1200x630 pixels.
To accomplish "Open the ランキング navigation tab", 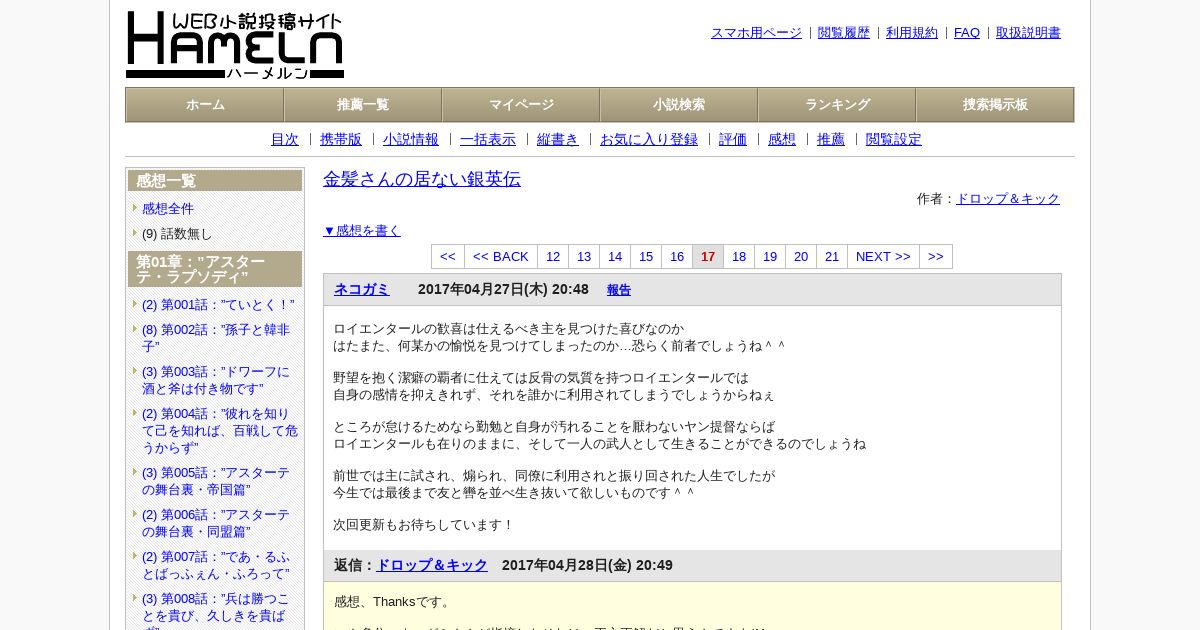I will [x=837, y=105].
